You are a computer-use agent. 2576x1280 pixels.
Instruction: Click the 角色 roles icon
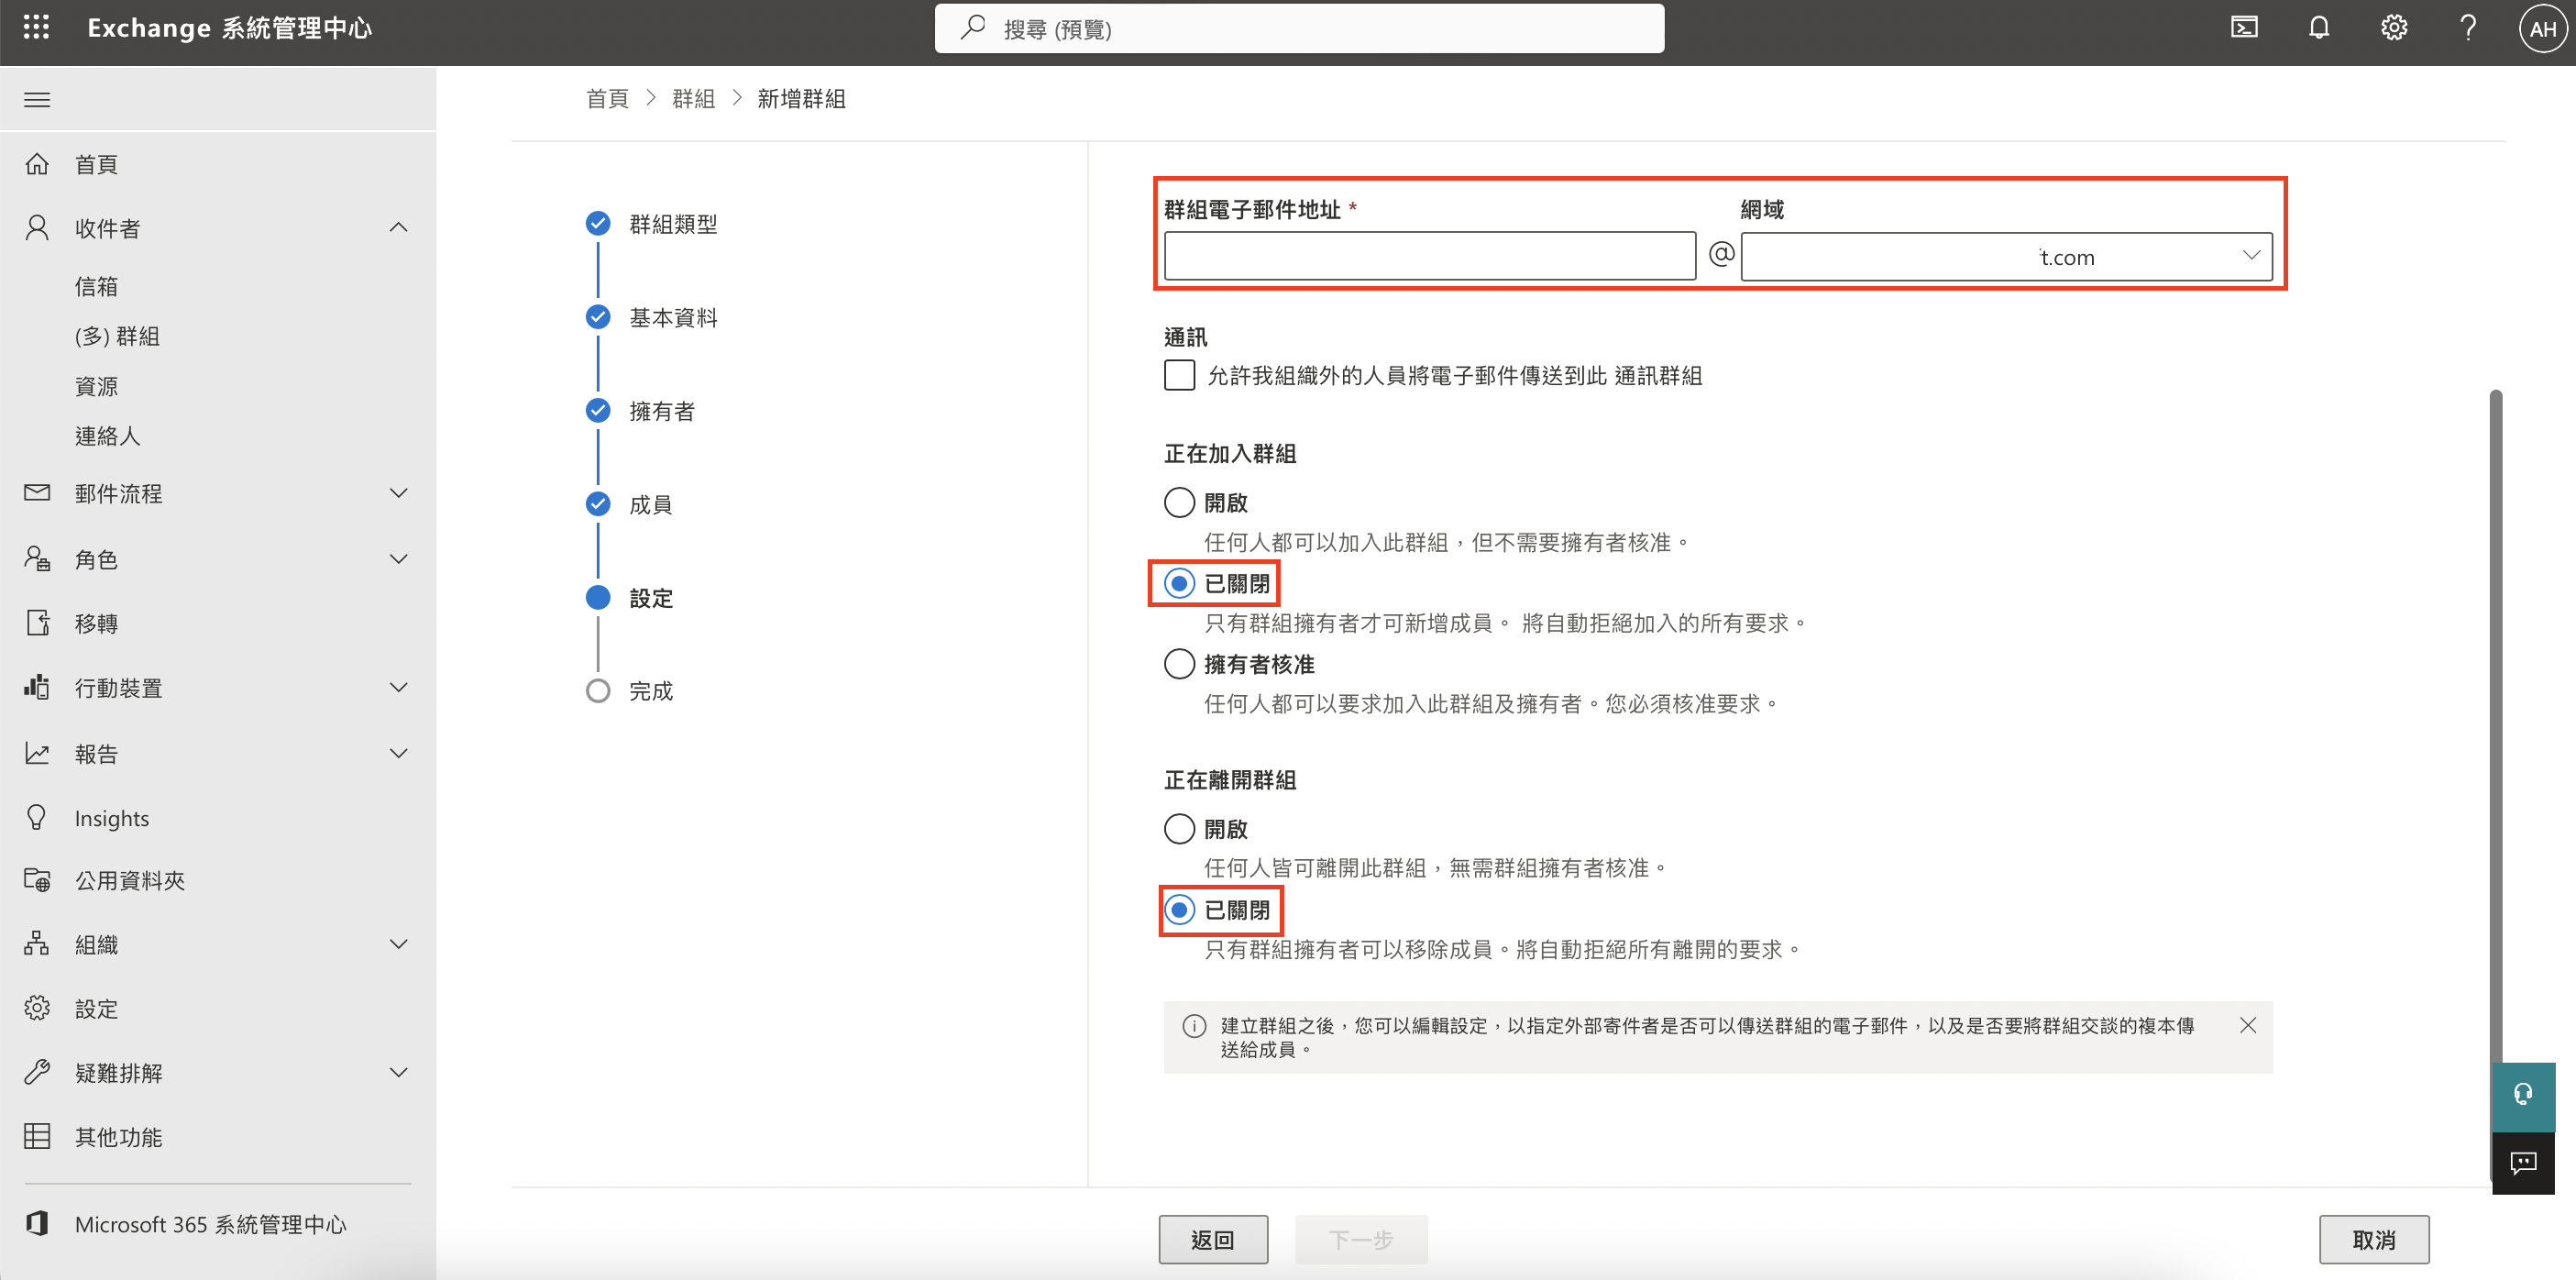click(37, 558)
